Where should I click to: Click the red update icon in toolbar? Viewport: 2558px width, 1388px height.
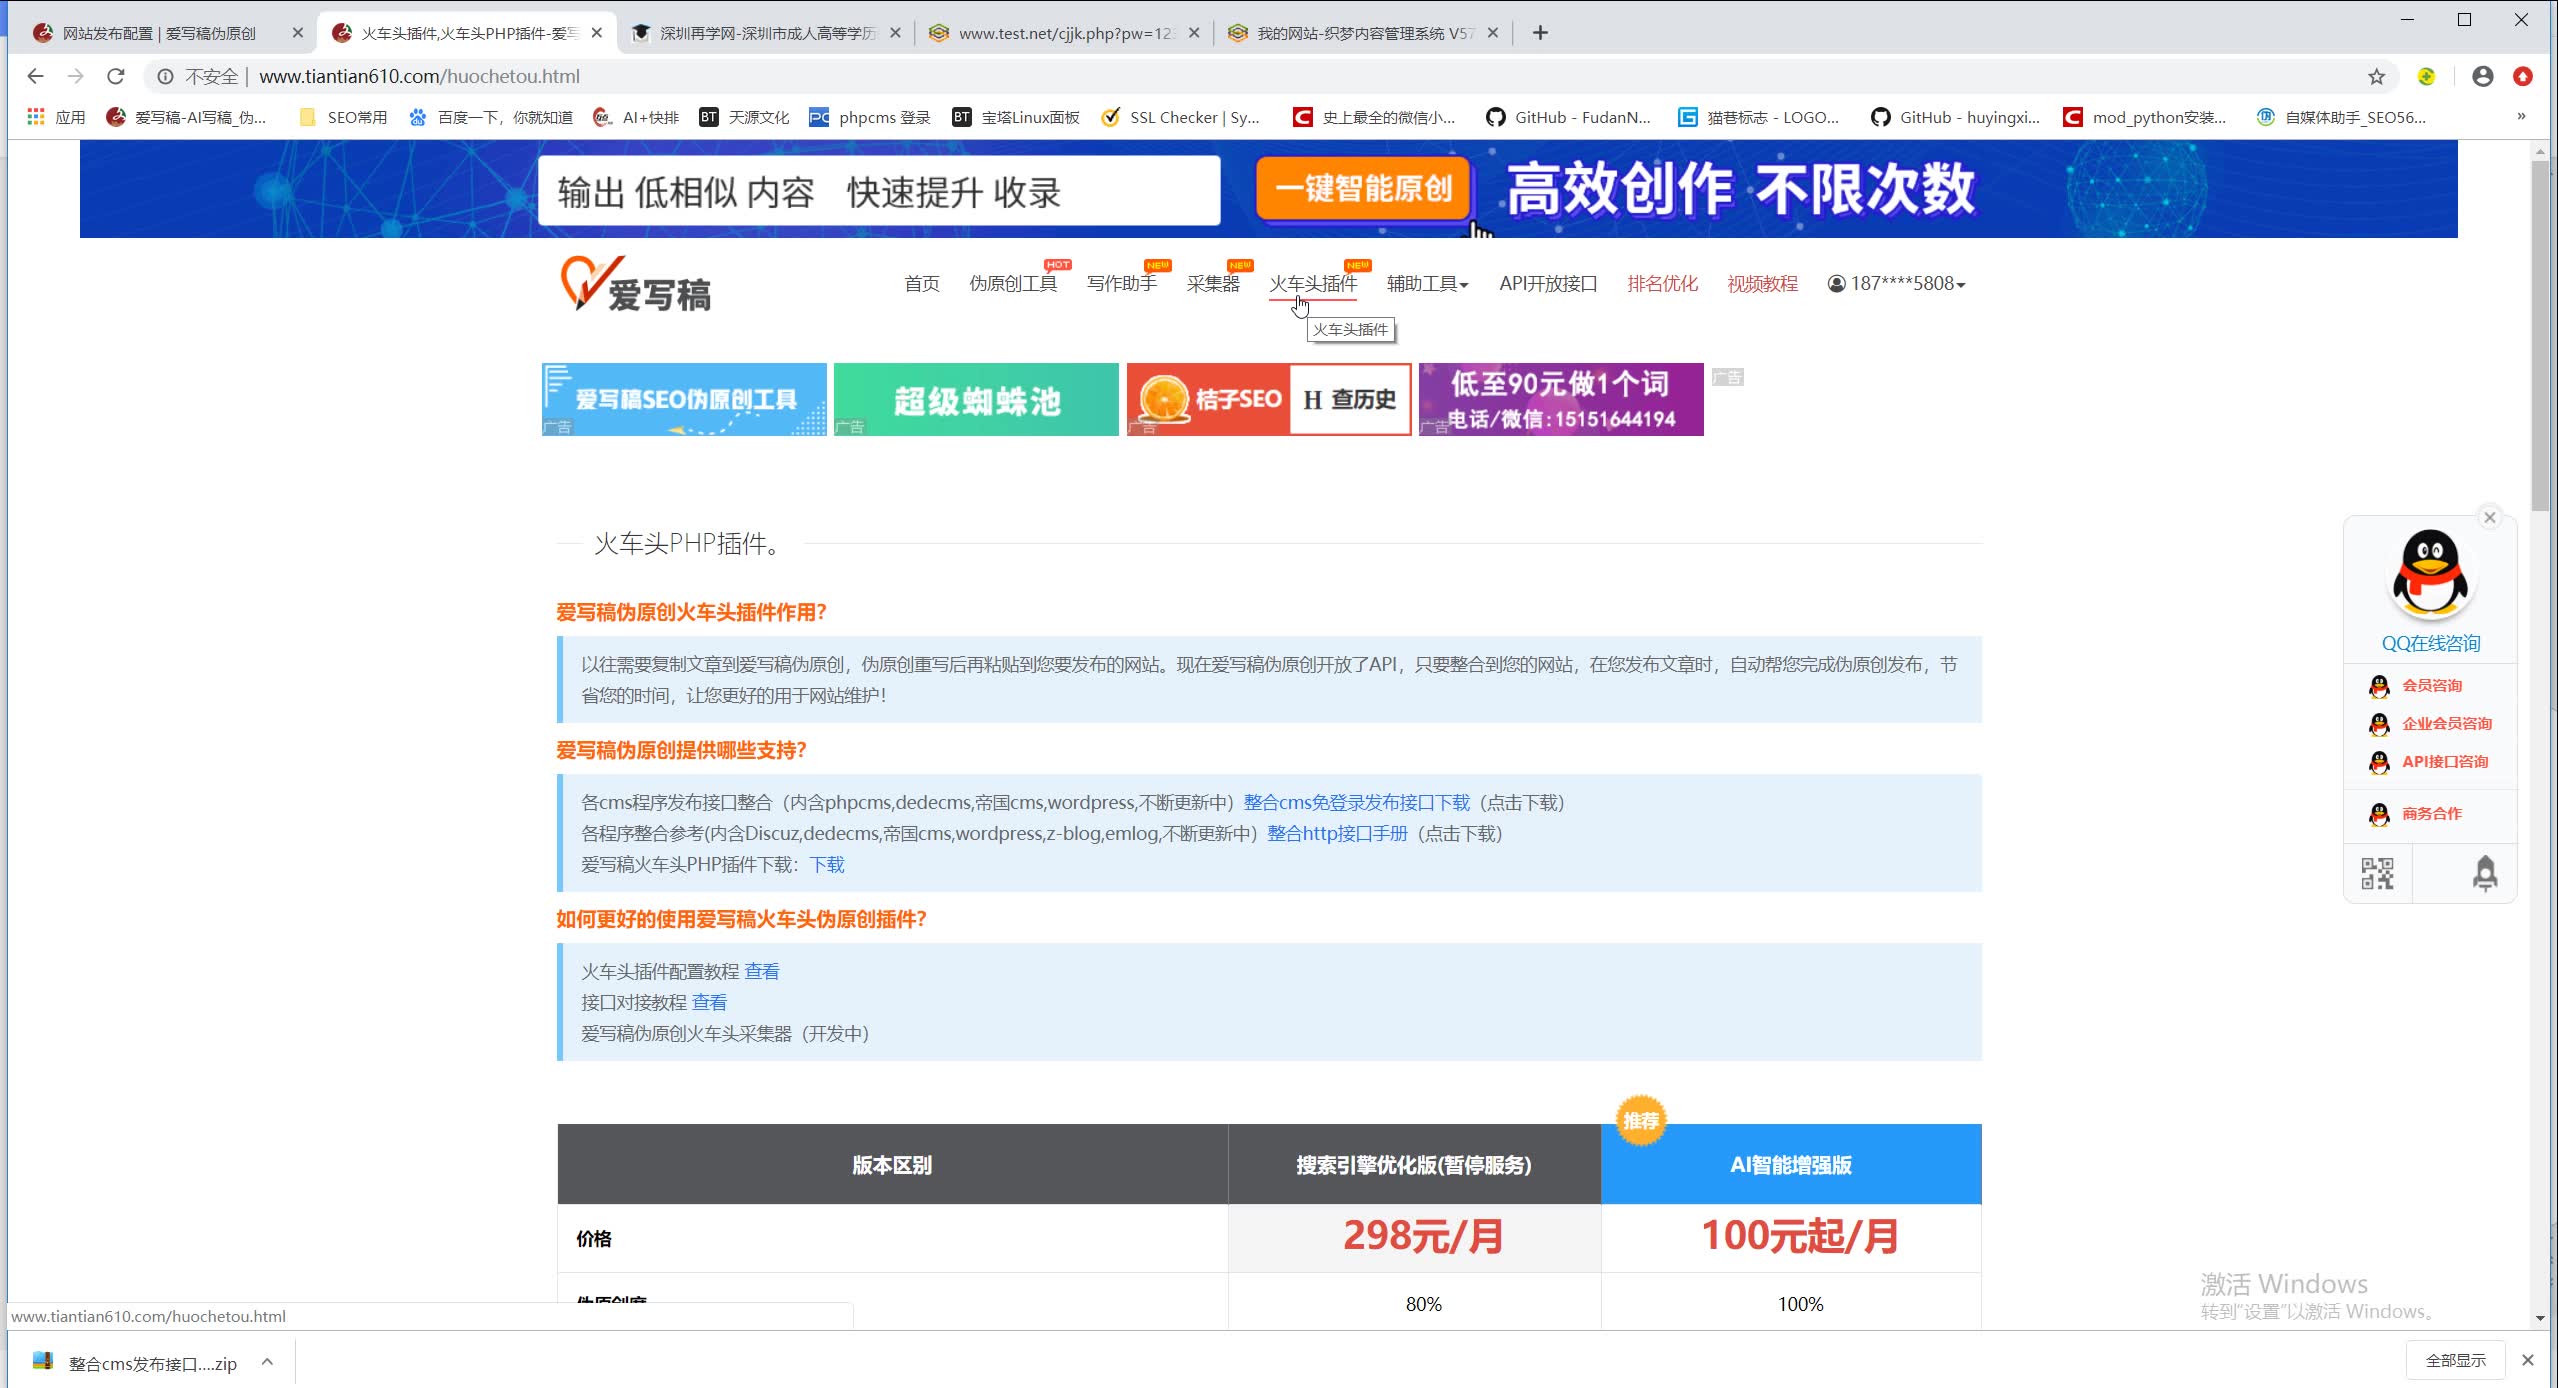(x=2522, y=76)
